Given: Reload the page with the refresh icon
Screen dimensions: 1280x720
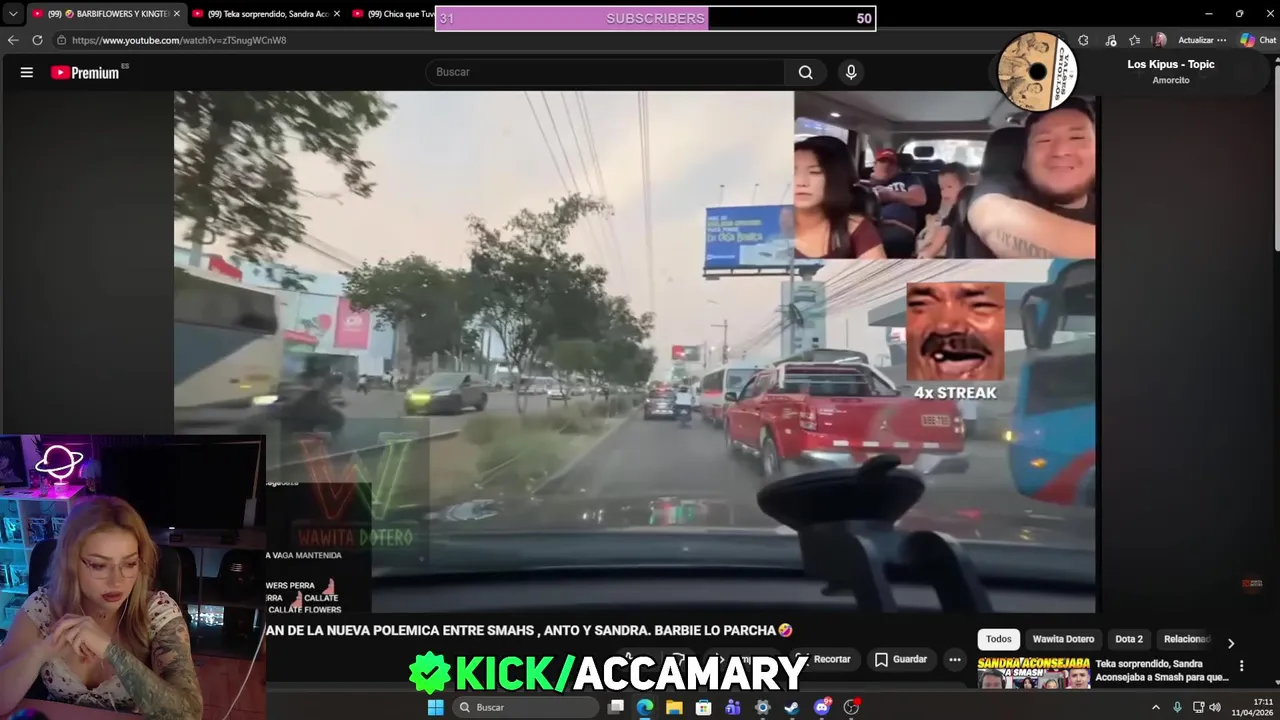Looking at the screenshot, I should click(x=37, y=40).
